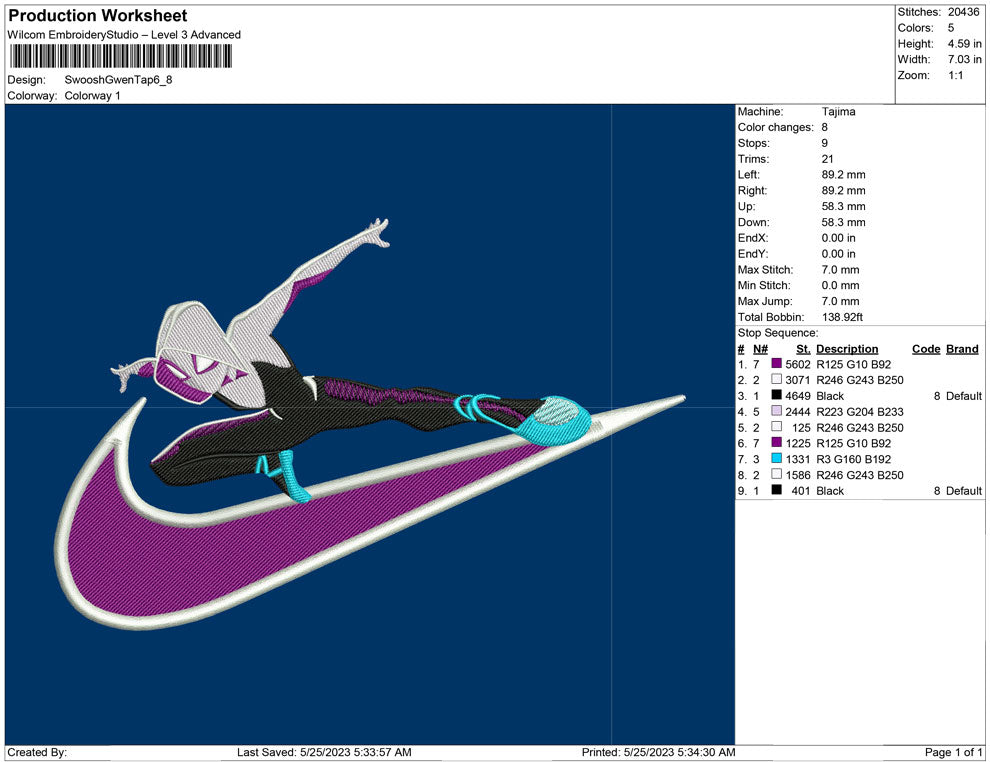
Task: Click the Zoom value '1:1'
Action: coord(955,75)
